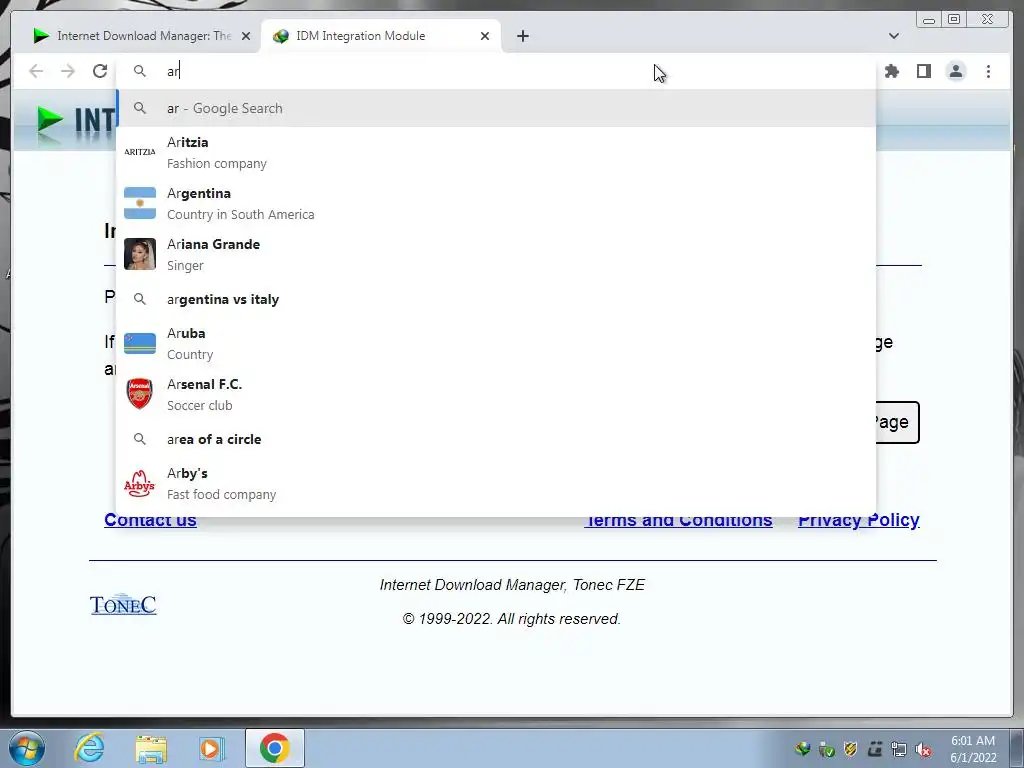
Task: Expand the tab search dropdown arrow
Action: [893, 36]
